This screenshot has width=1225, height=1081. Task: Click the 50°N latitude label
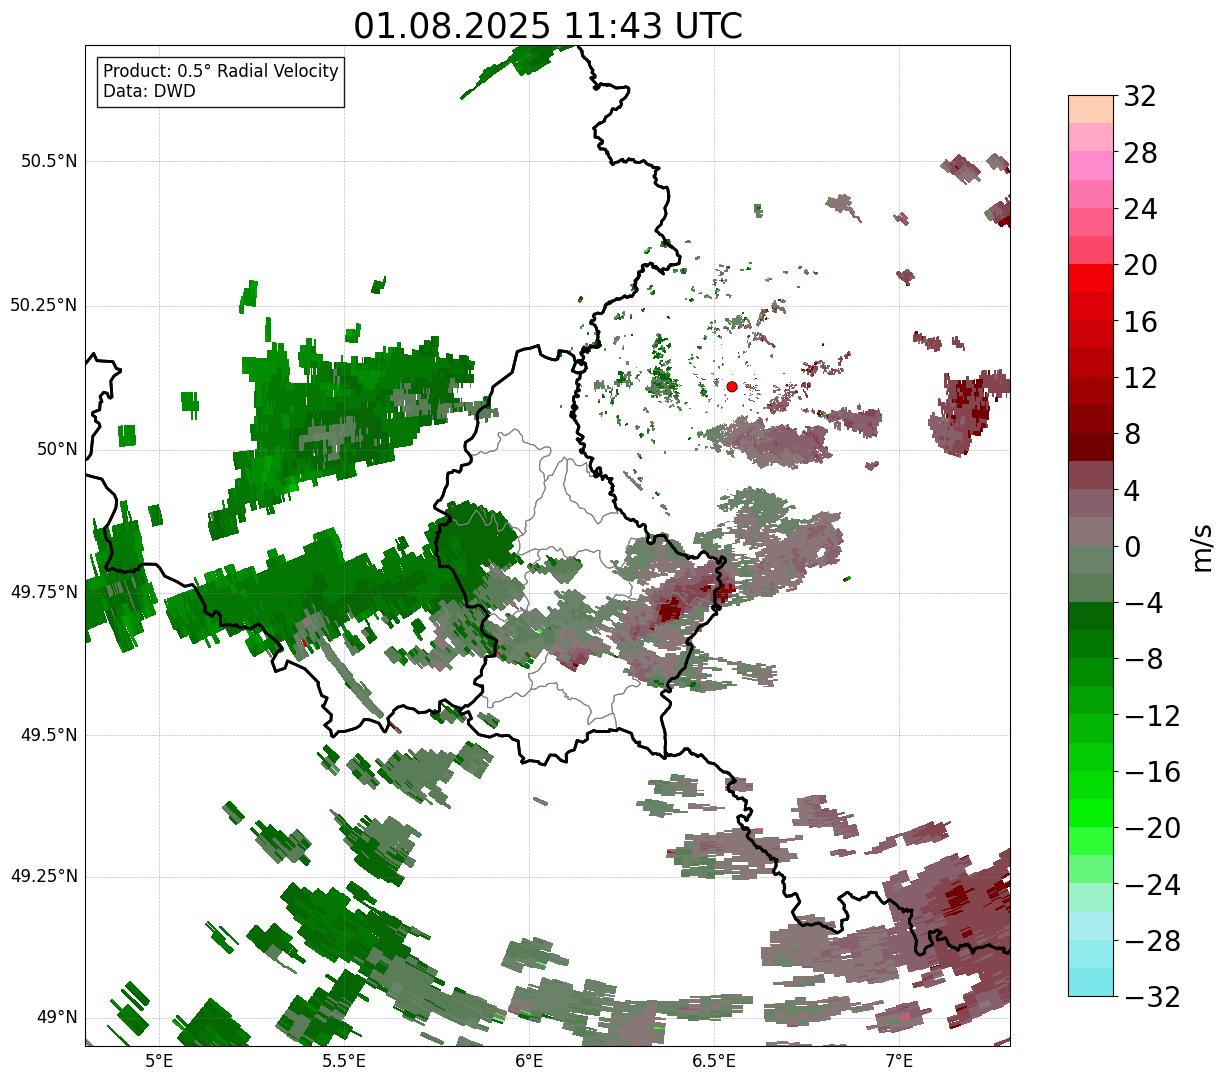coord(56,449)
